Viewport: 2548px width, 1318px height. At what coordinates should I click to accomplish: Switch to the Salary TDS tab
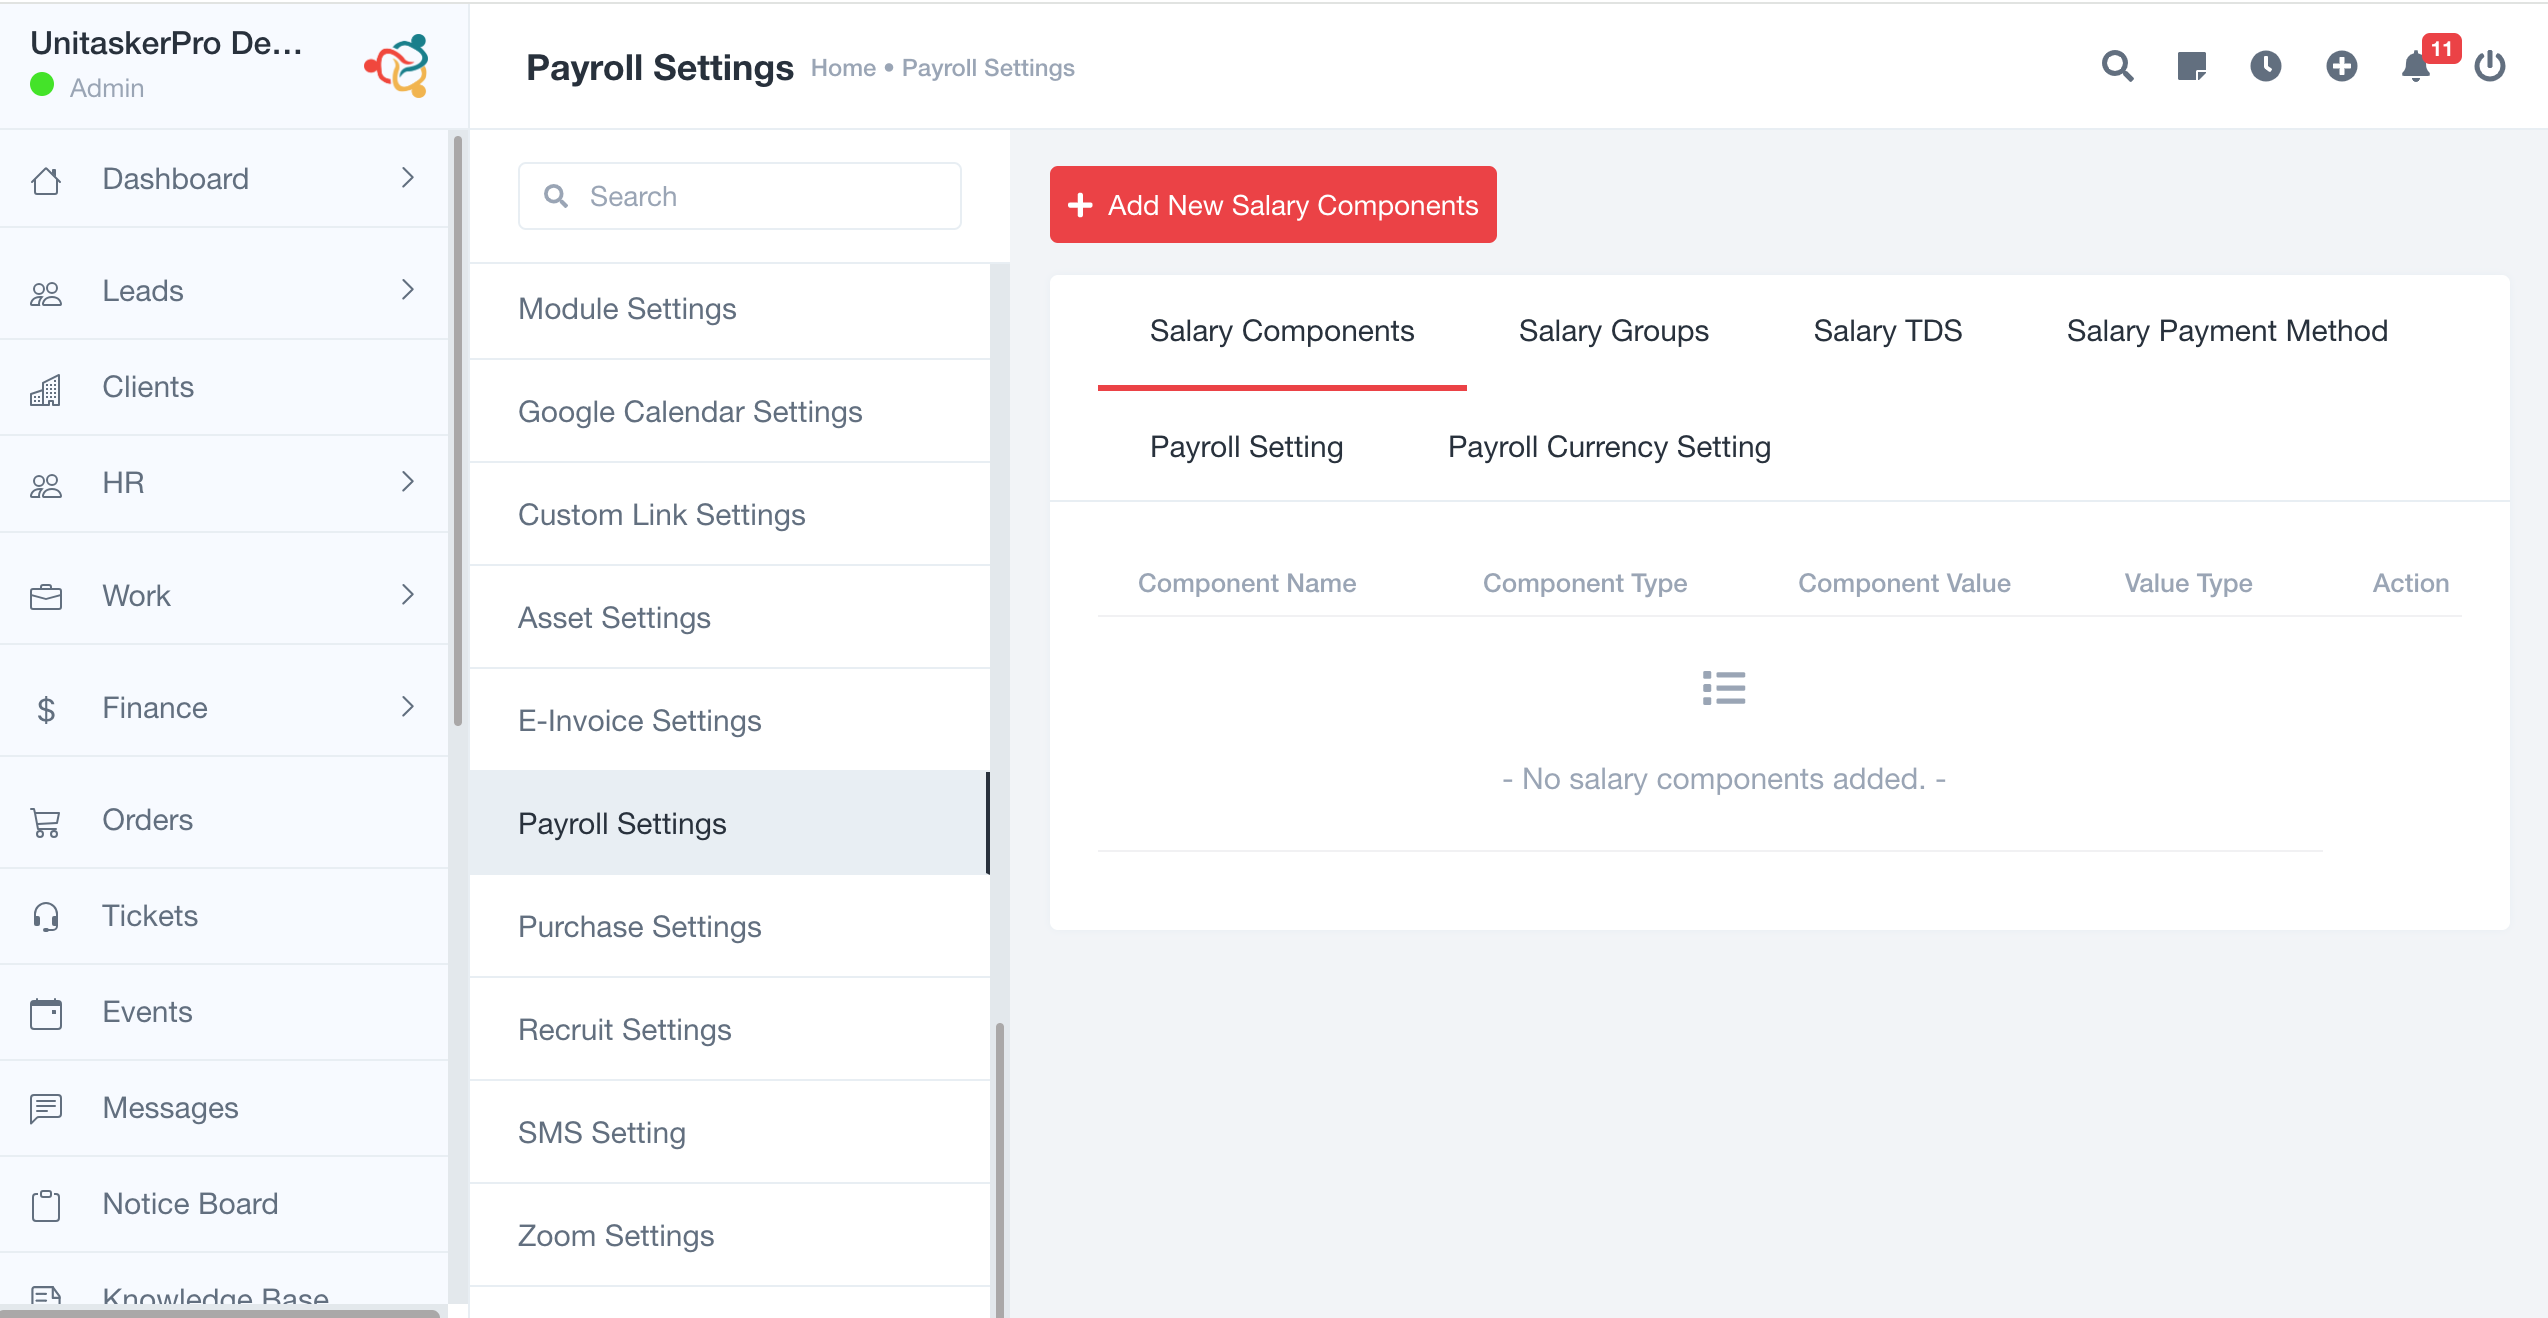1888,331
